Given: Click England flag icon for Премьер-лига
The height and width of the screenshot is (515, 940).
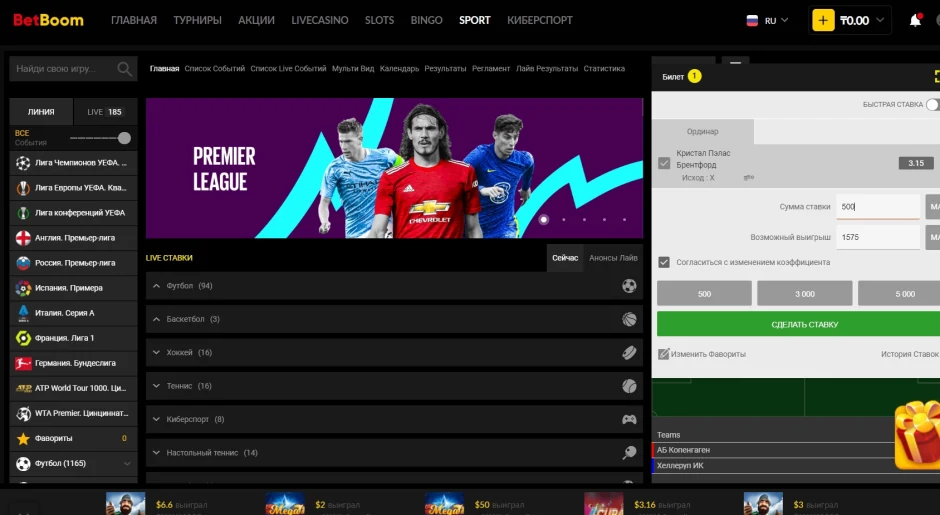Looking at the screenshot, I should [x=23, y=238].
